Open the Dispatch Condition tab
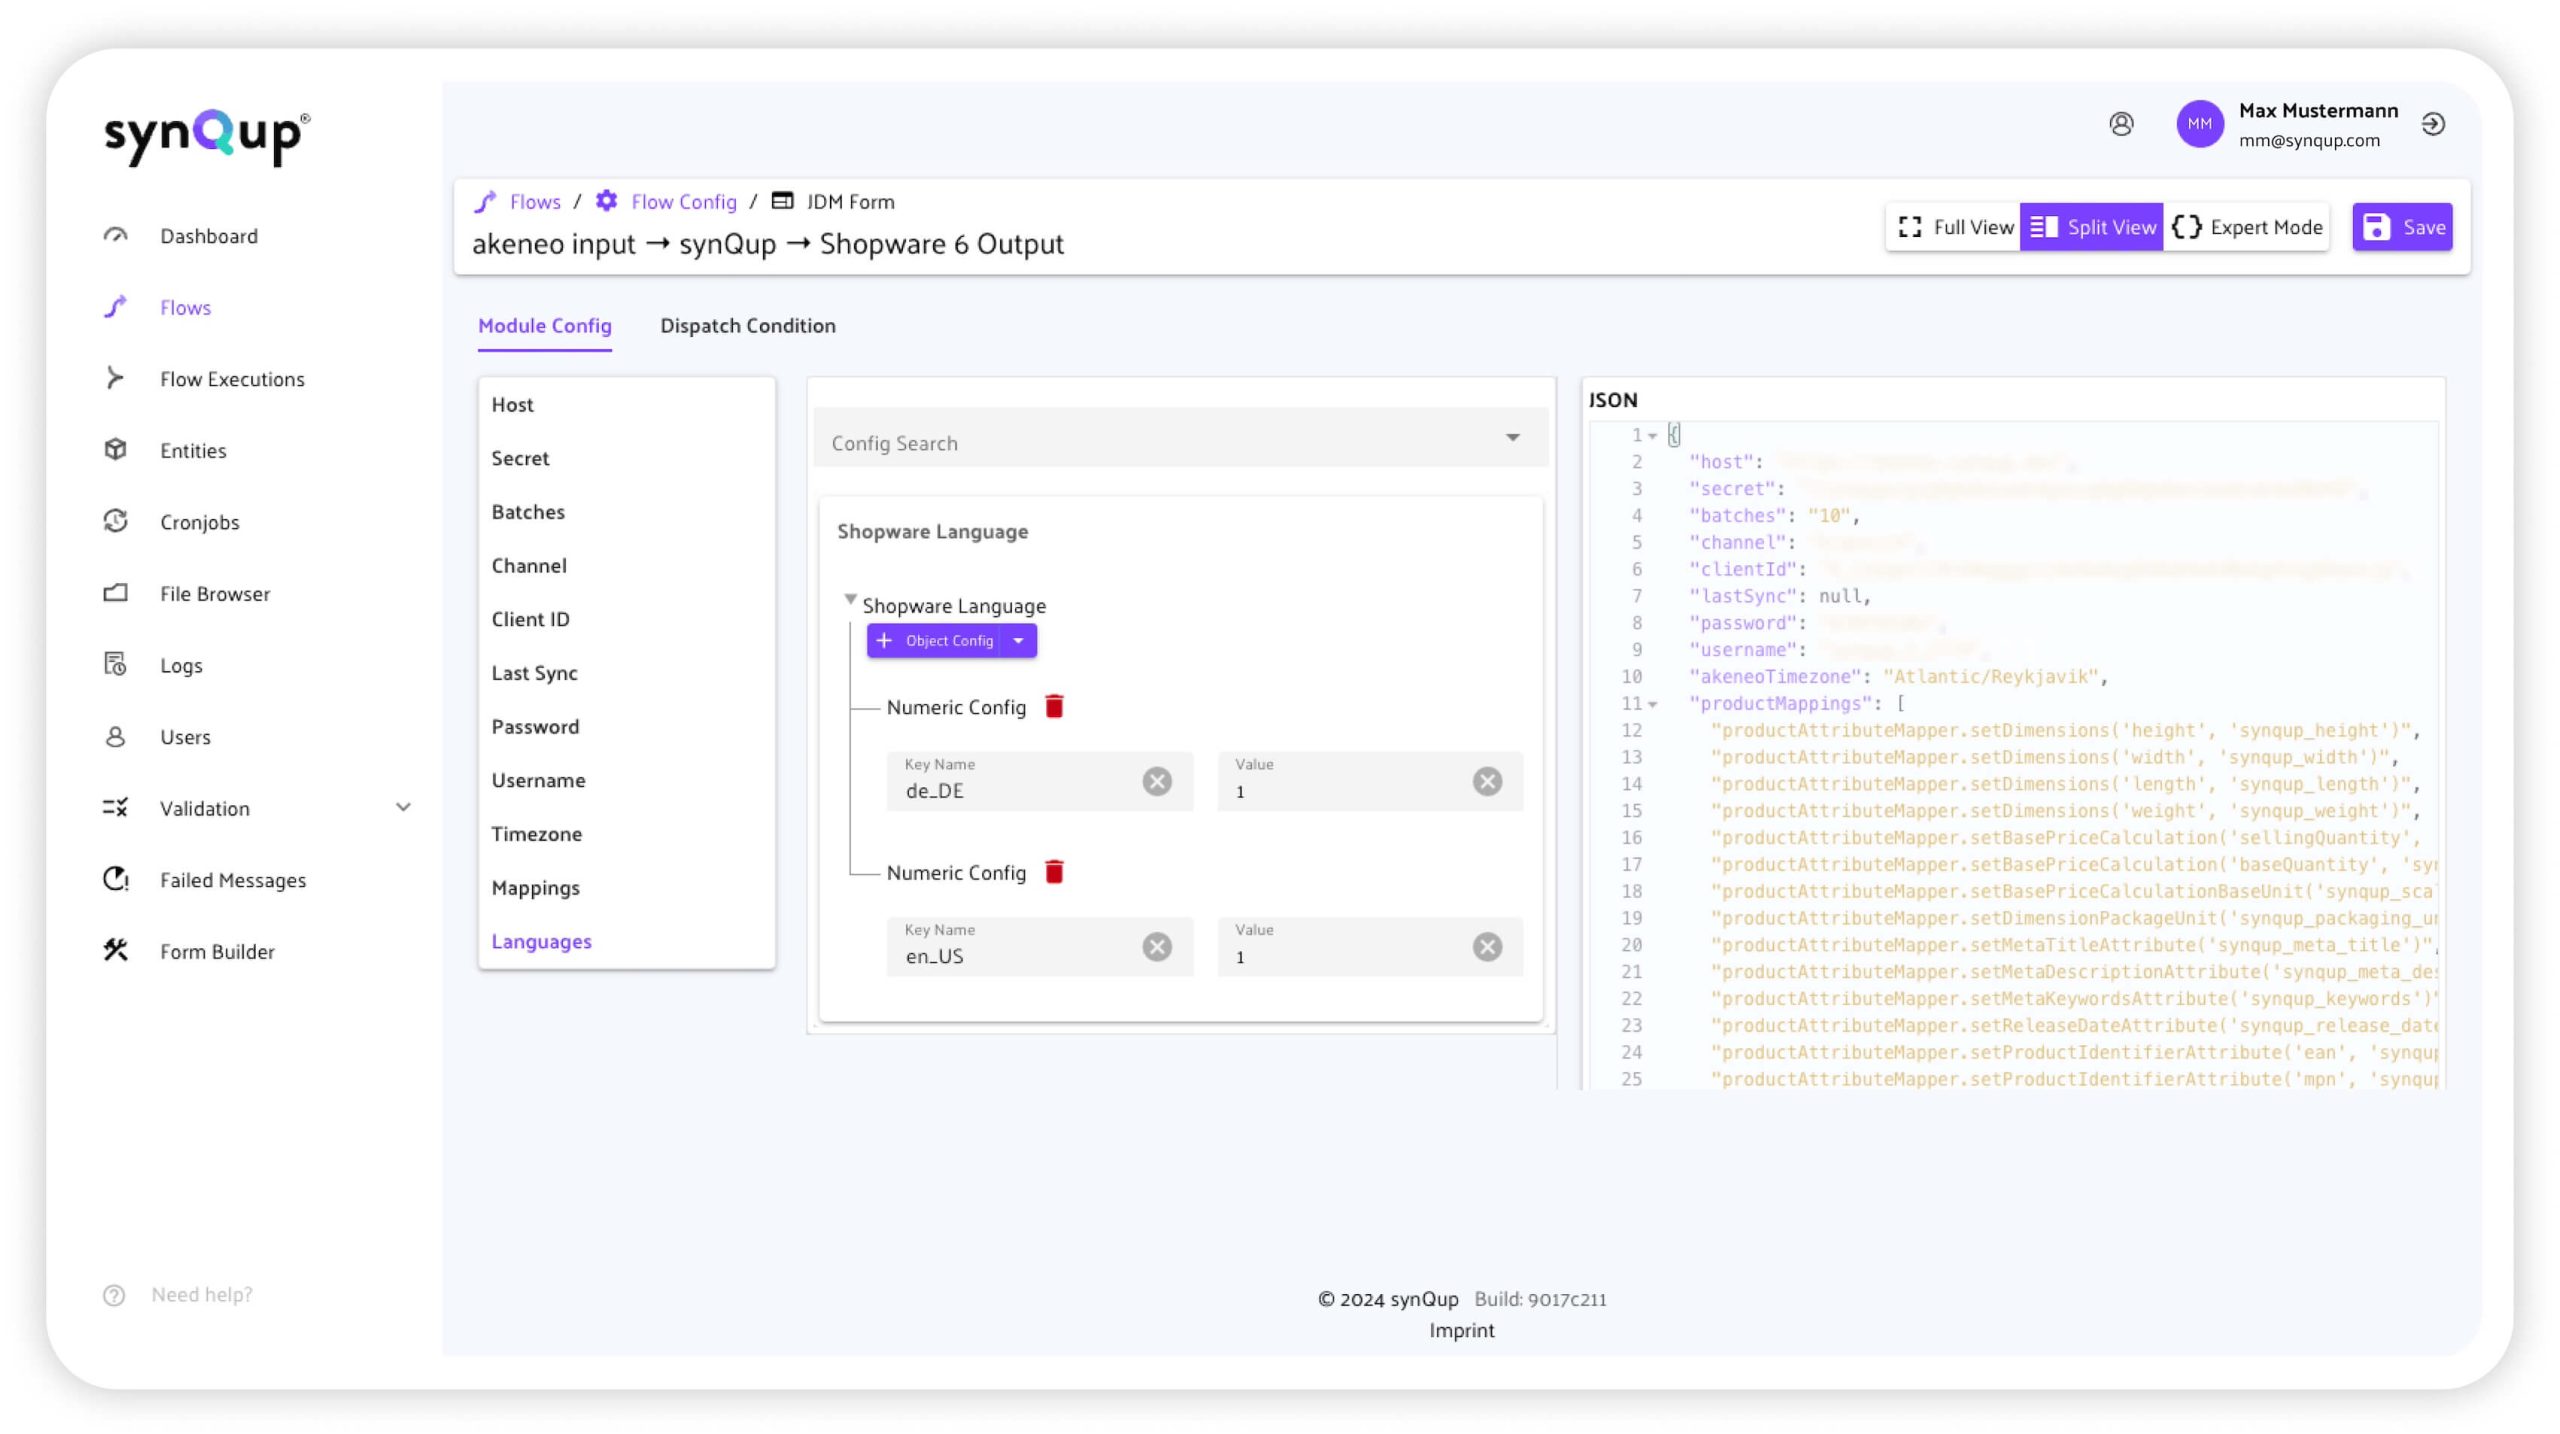The width and height of the screenshot is (2560, 1434). pyautogui.click(x=747, y=326)
